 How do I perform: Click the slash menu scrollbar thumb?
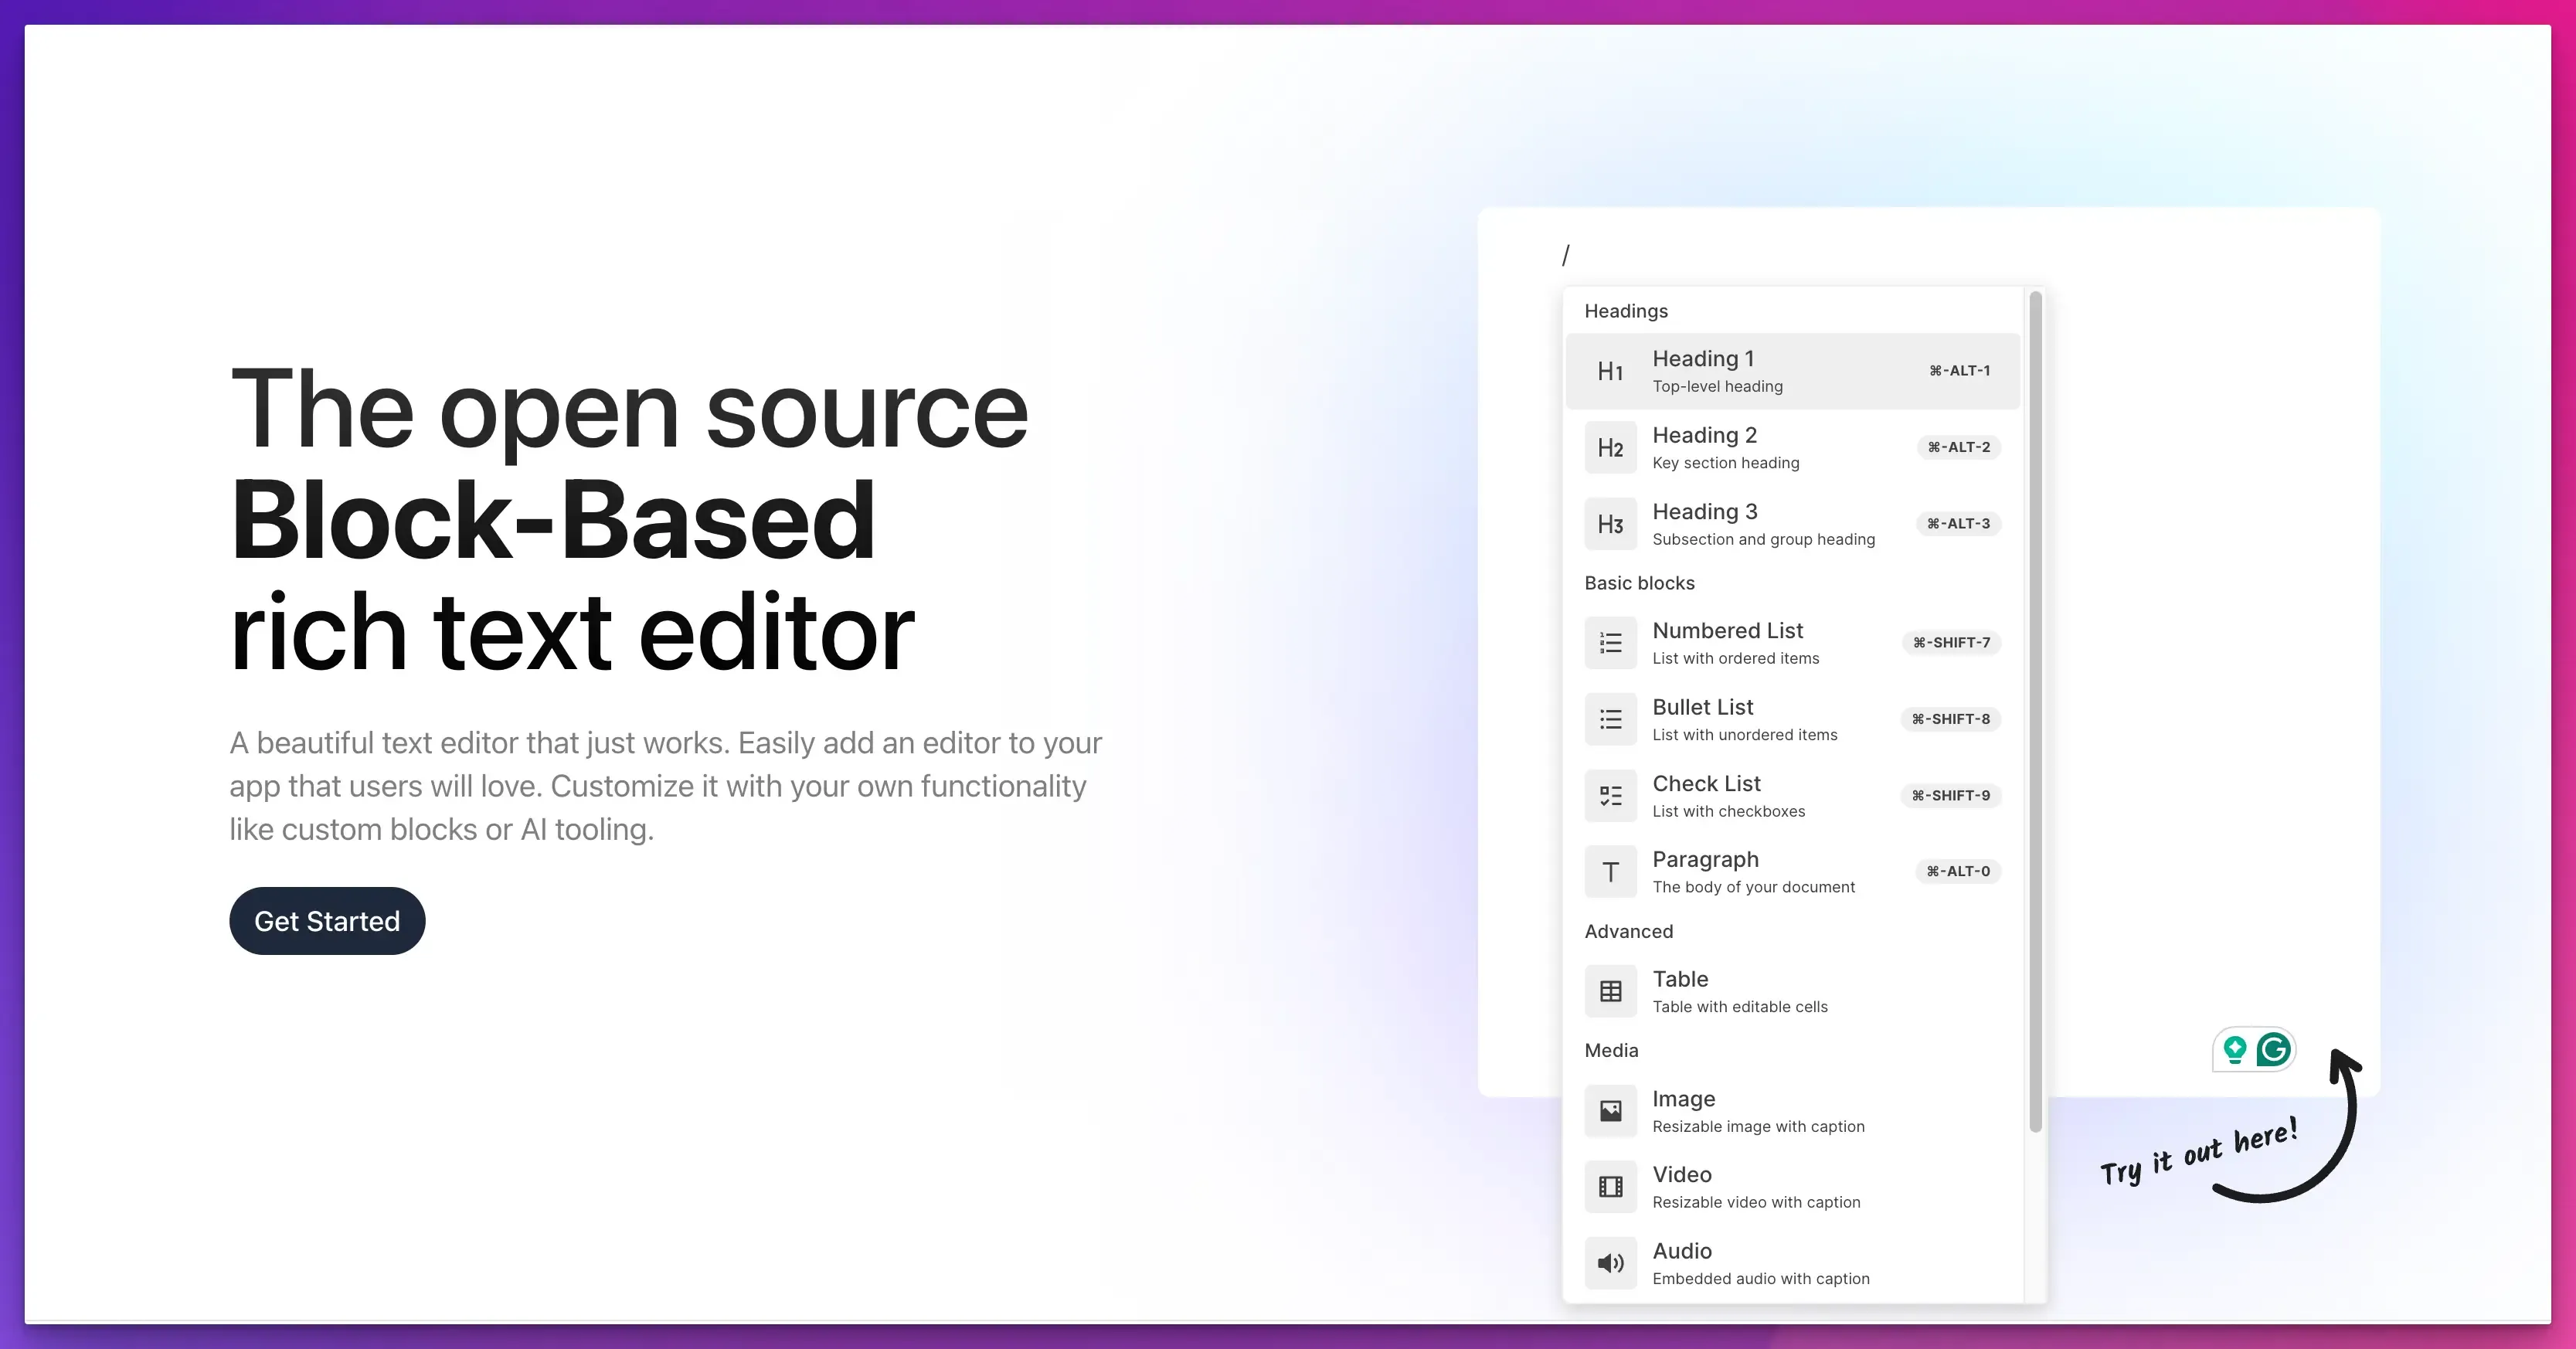(x=2035, y=712)
